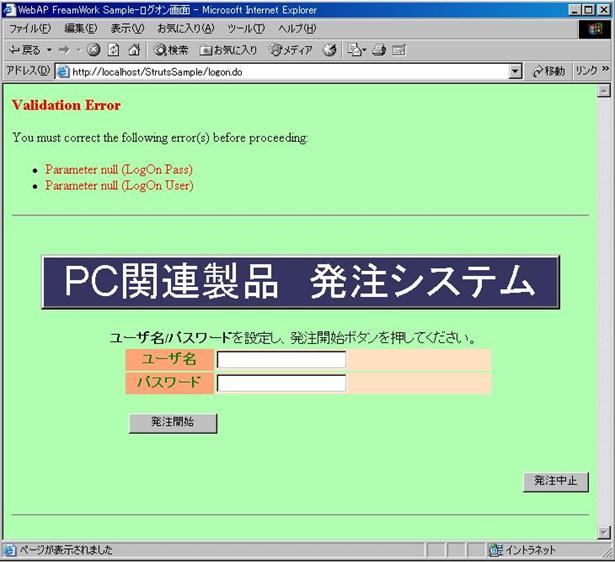Click the Print toolbar icon
615x562 pixels.
[379, 49]
